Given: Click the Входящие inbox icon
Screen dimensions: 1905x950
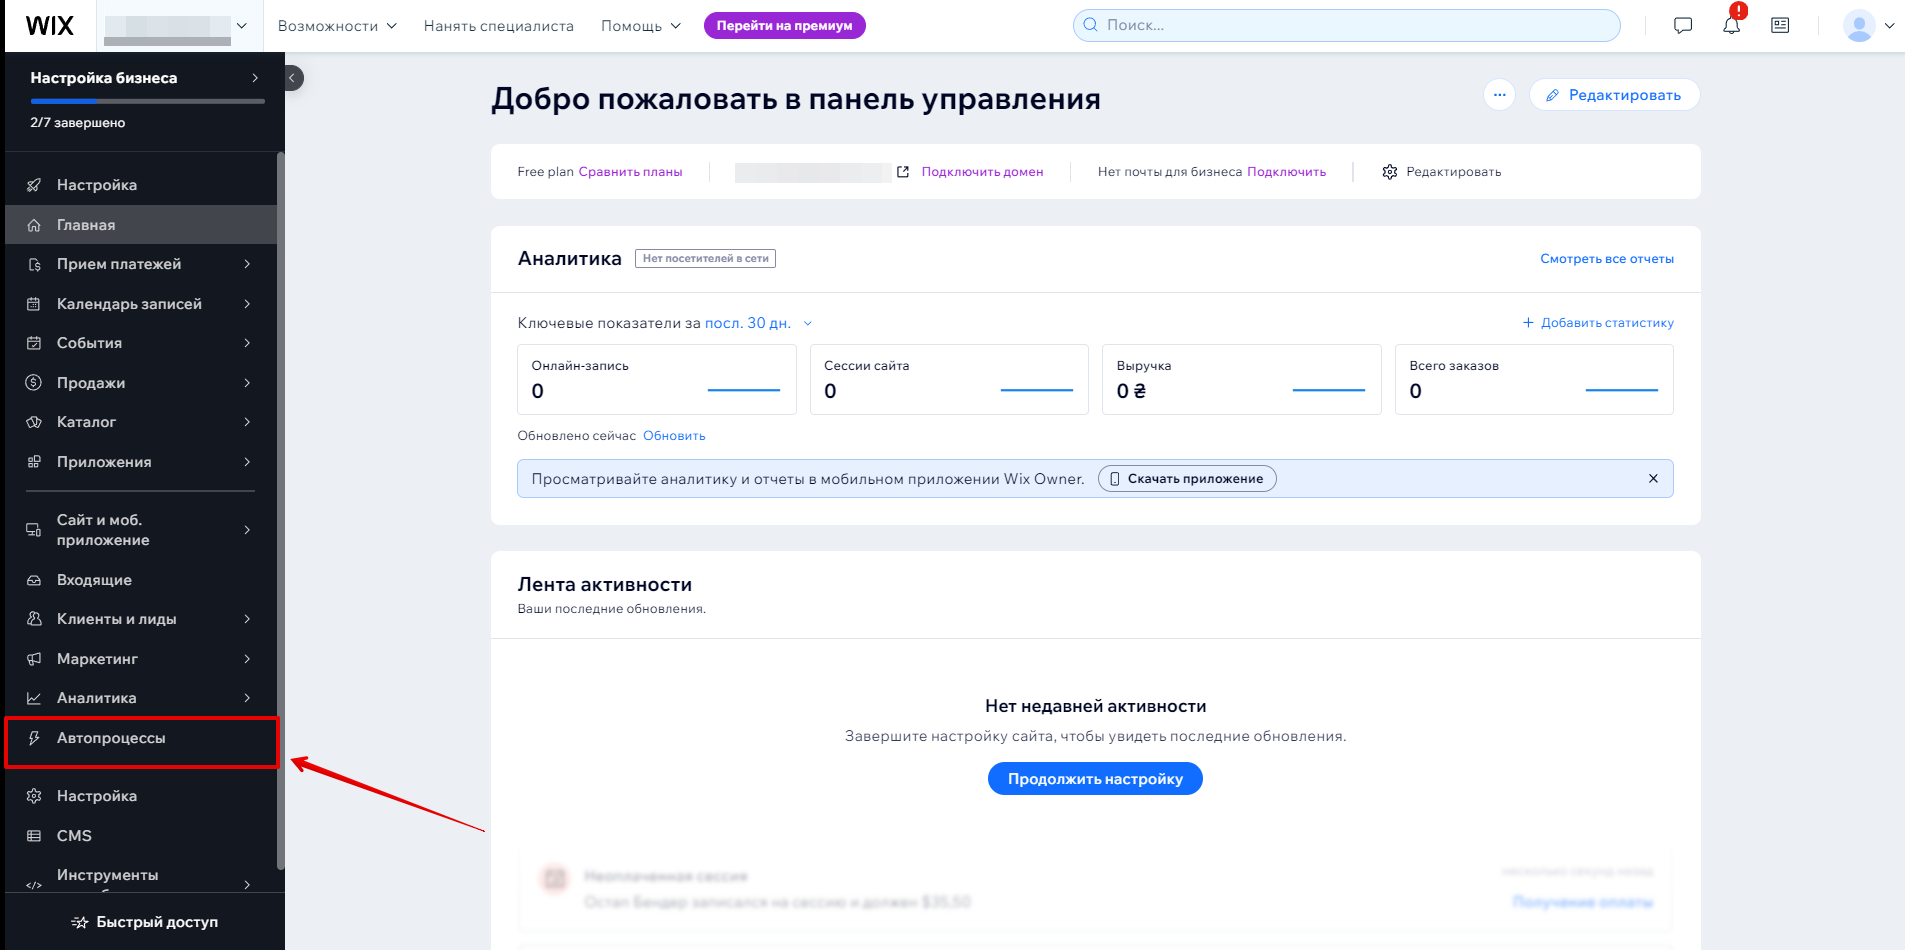Looking at the screenshot, I should 34,580.
